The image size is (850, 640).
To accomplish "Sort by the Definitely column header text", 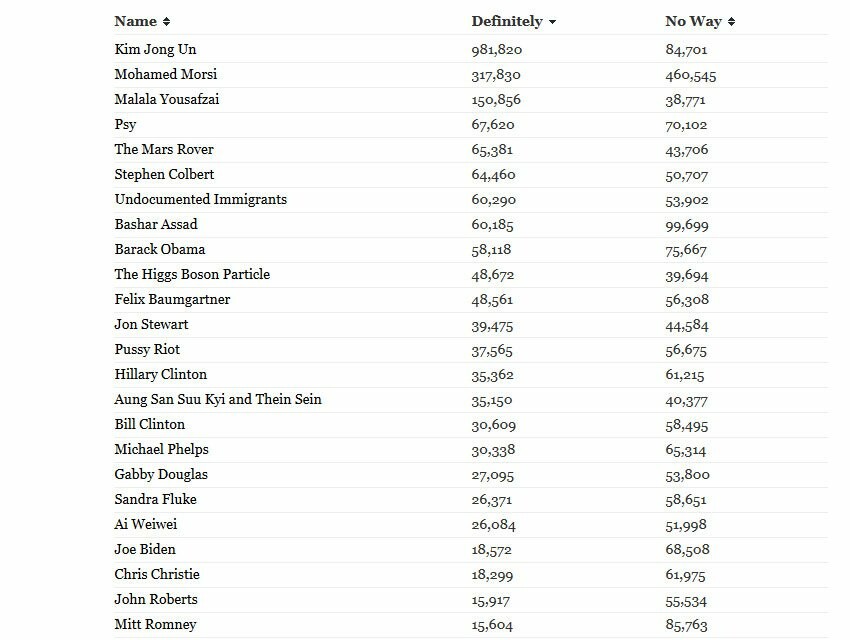I will (x=507, y=21).
